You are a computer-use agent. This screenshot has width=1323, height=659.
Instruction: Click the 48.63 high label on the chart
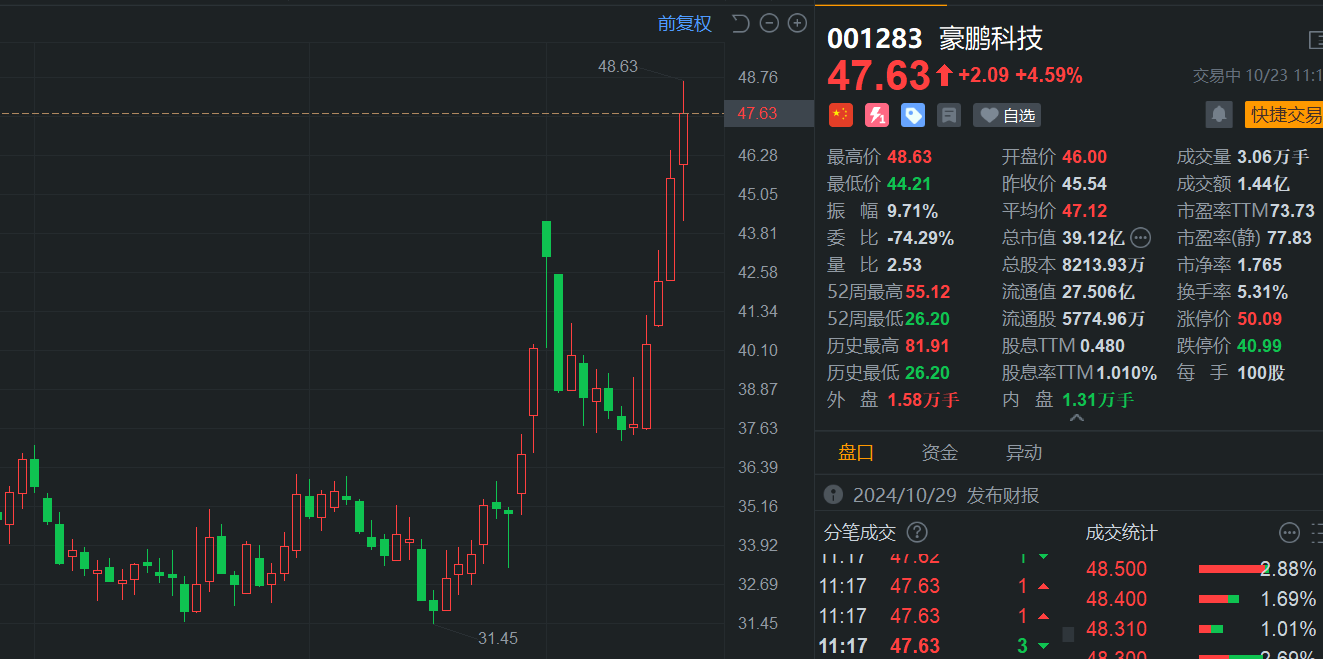618,66
